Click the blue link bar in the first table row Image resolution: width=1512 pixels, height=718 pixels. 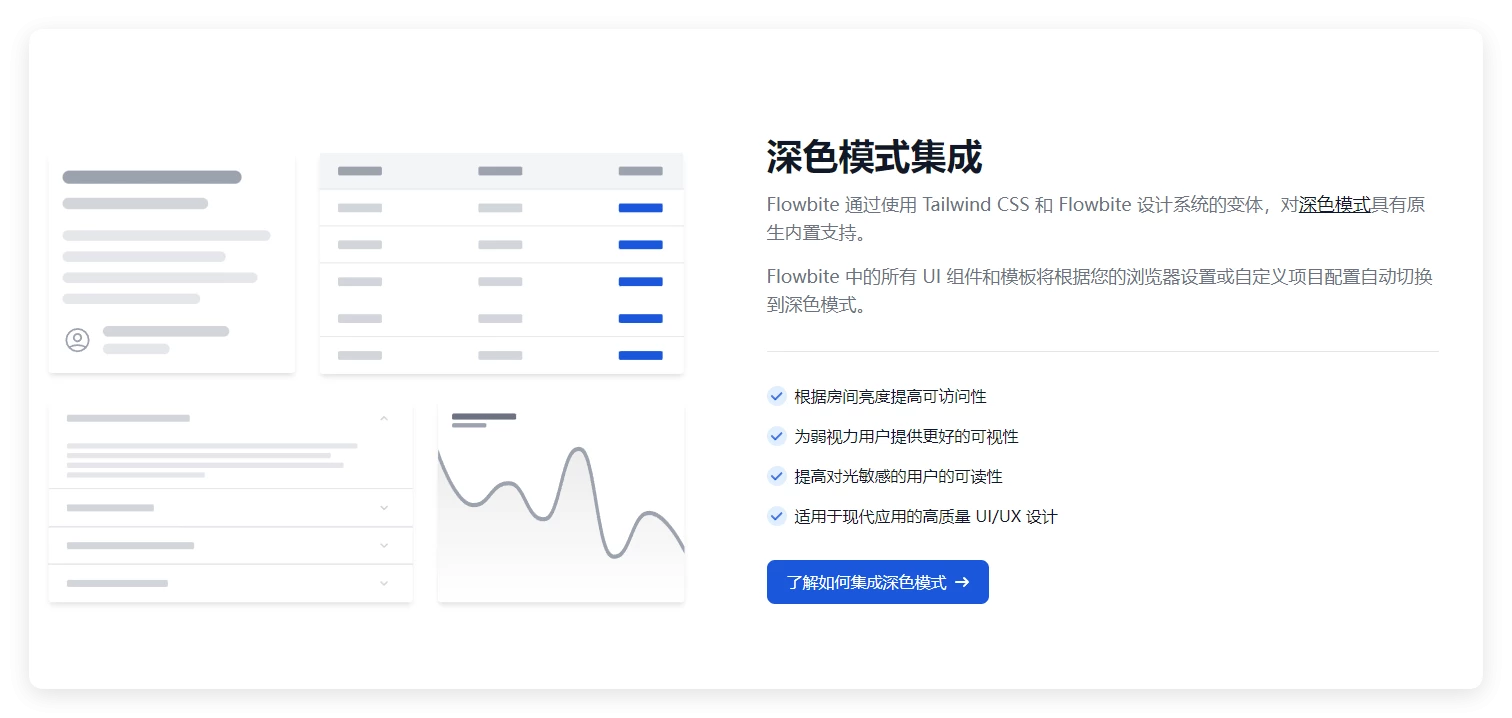click(x=640, y=208)
